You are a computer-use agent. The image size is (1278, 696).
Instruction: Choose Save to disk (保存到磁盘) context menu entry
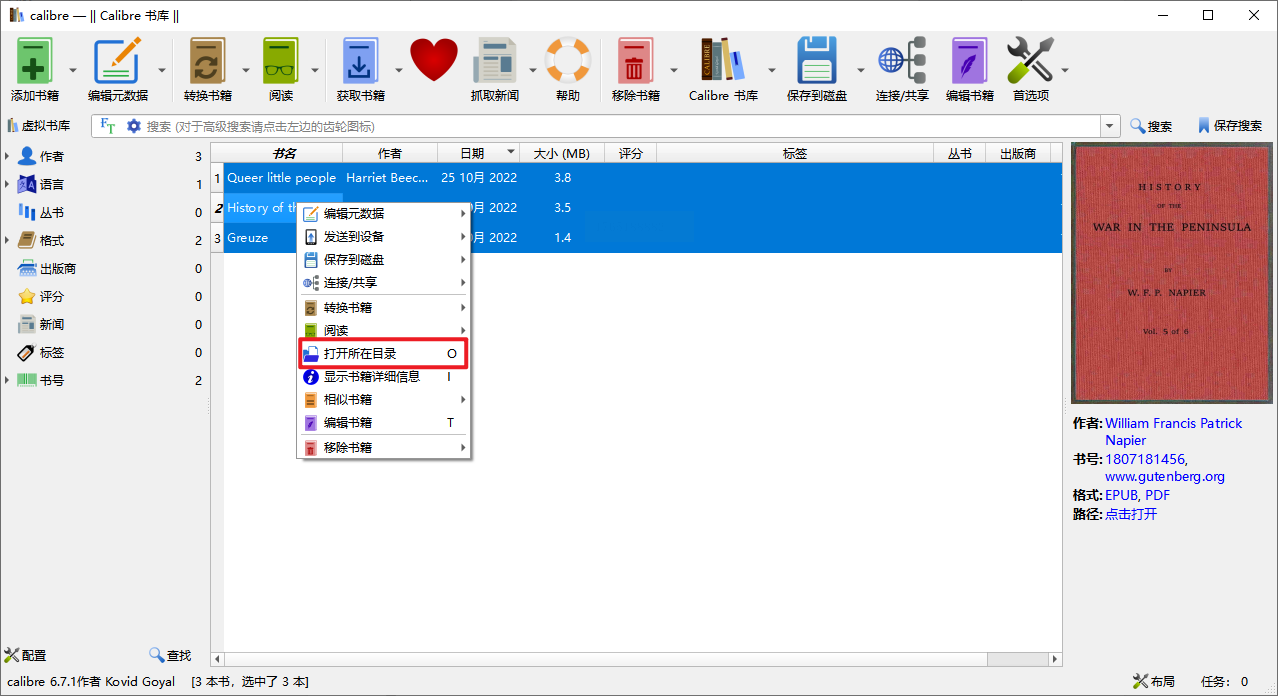tap(384, 259)
